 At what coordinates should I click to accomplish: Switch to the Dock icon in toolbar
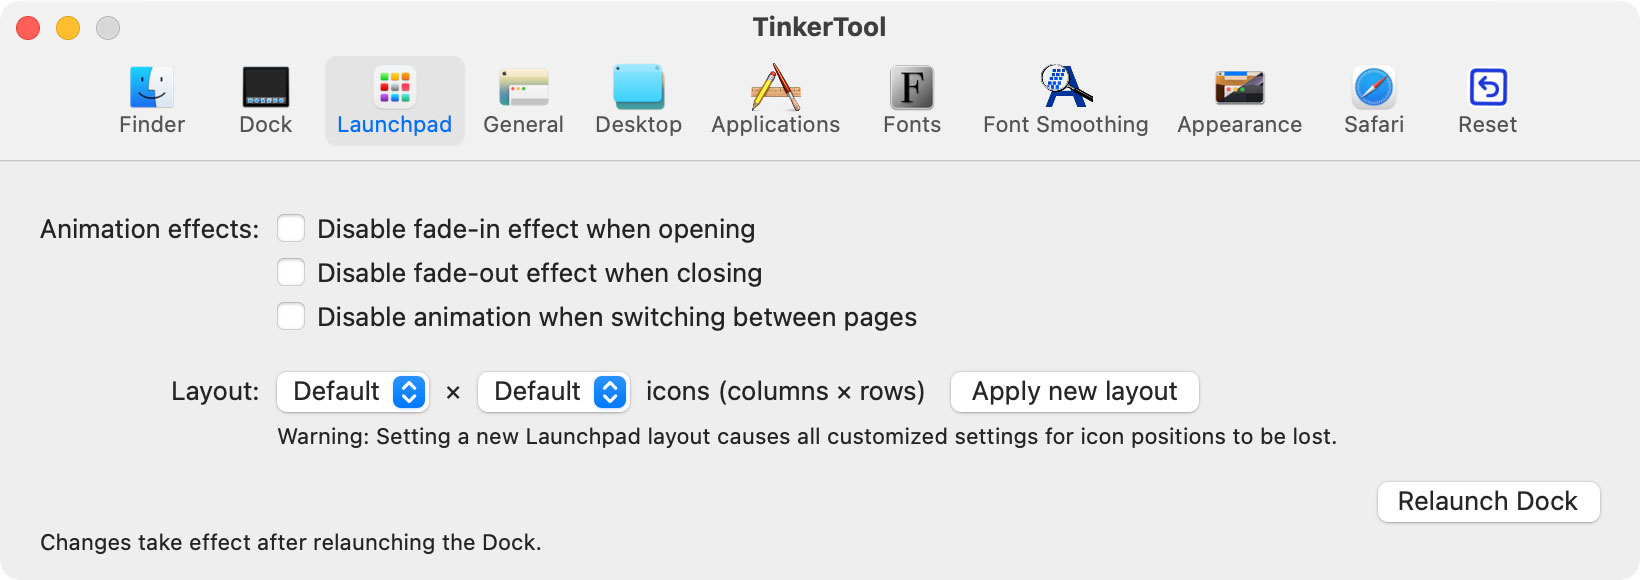click(x=264, y=95)
